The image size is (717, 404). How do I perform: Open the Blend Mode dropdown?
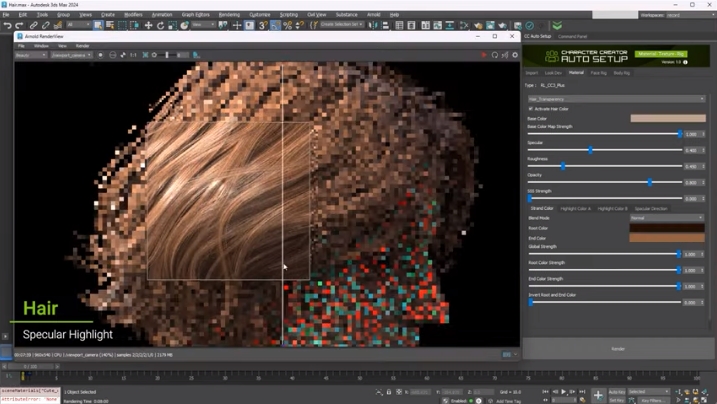click(x=666, y=217)
